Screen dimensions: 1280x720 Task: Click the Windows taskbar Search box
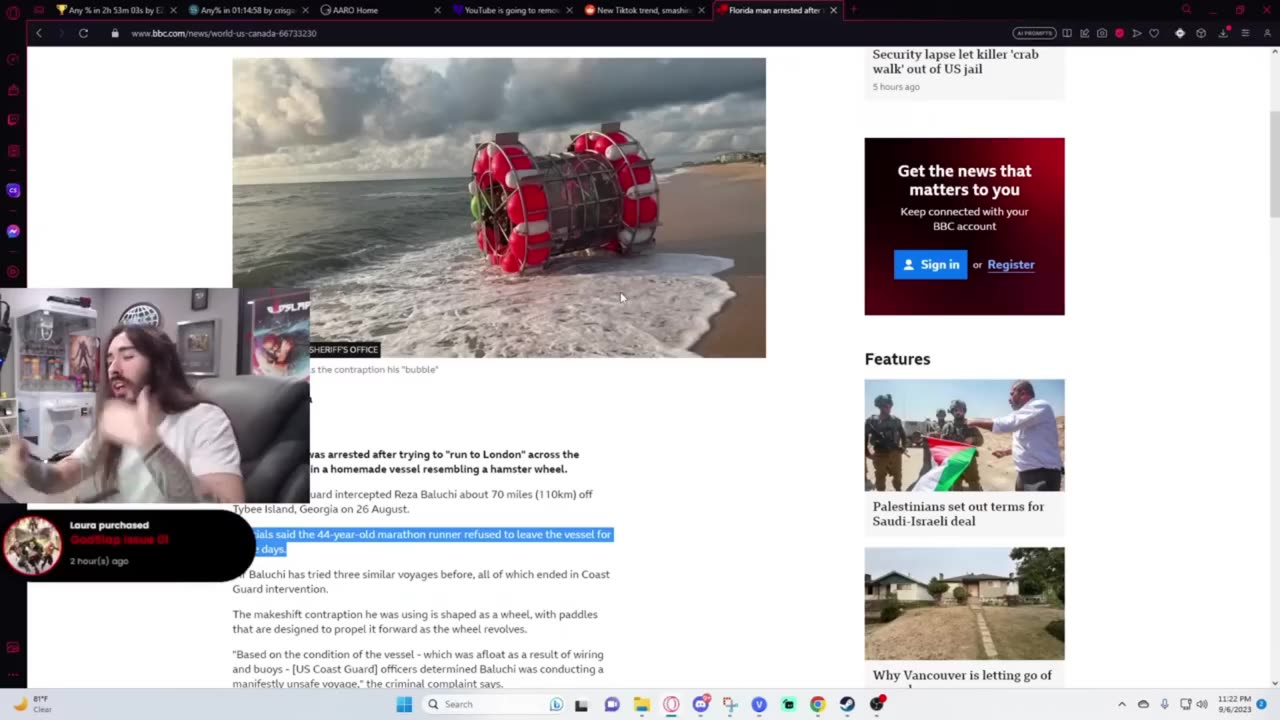[494, 704]
